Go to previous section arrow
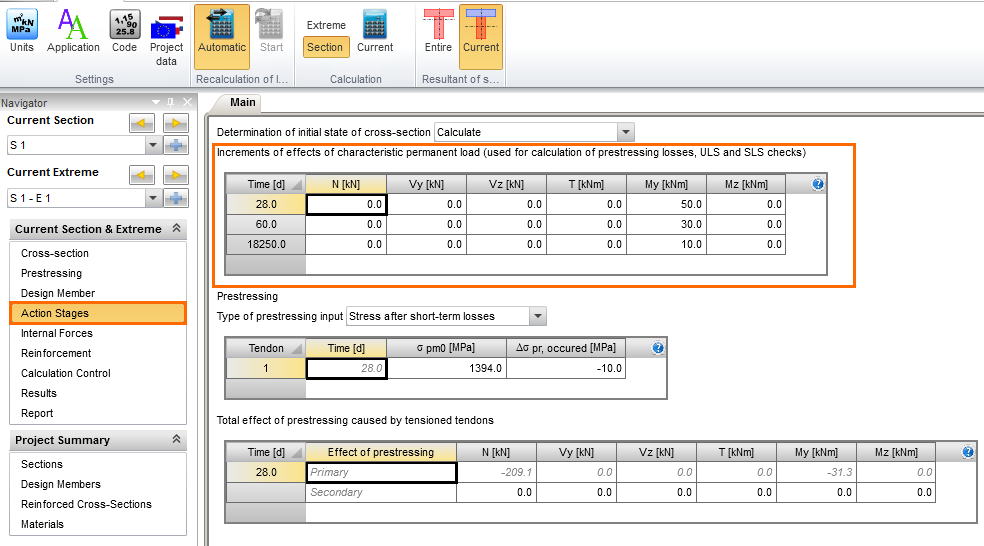Screen dimensions: 984x546 coord(142,123)
